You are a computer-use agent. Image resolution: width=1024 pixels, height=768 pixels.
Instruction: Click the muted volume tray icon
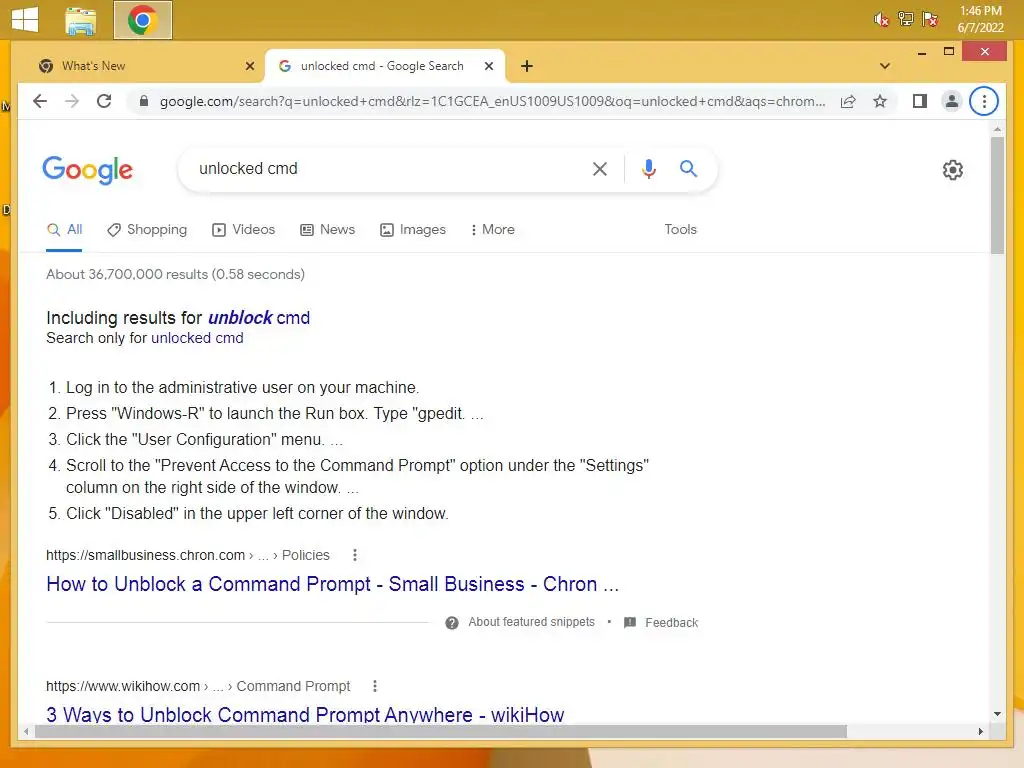point(881,20)
